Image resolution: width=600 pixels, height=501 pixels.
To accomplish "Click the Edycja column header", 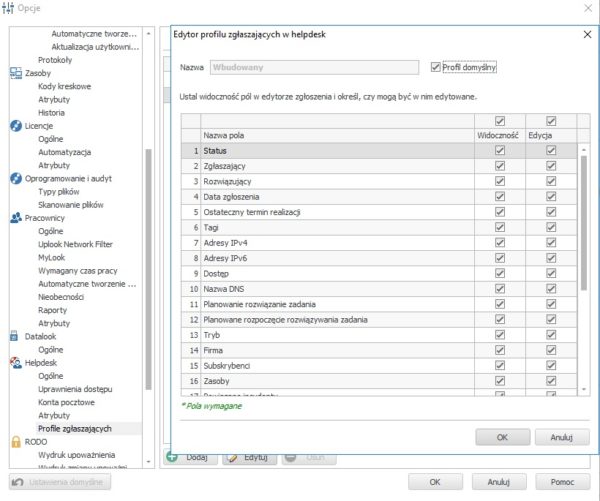I will coord(551,135).
